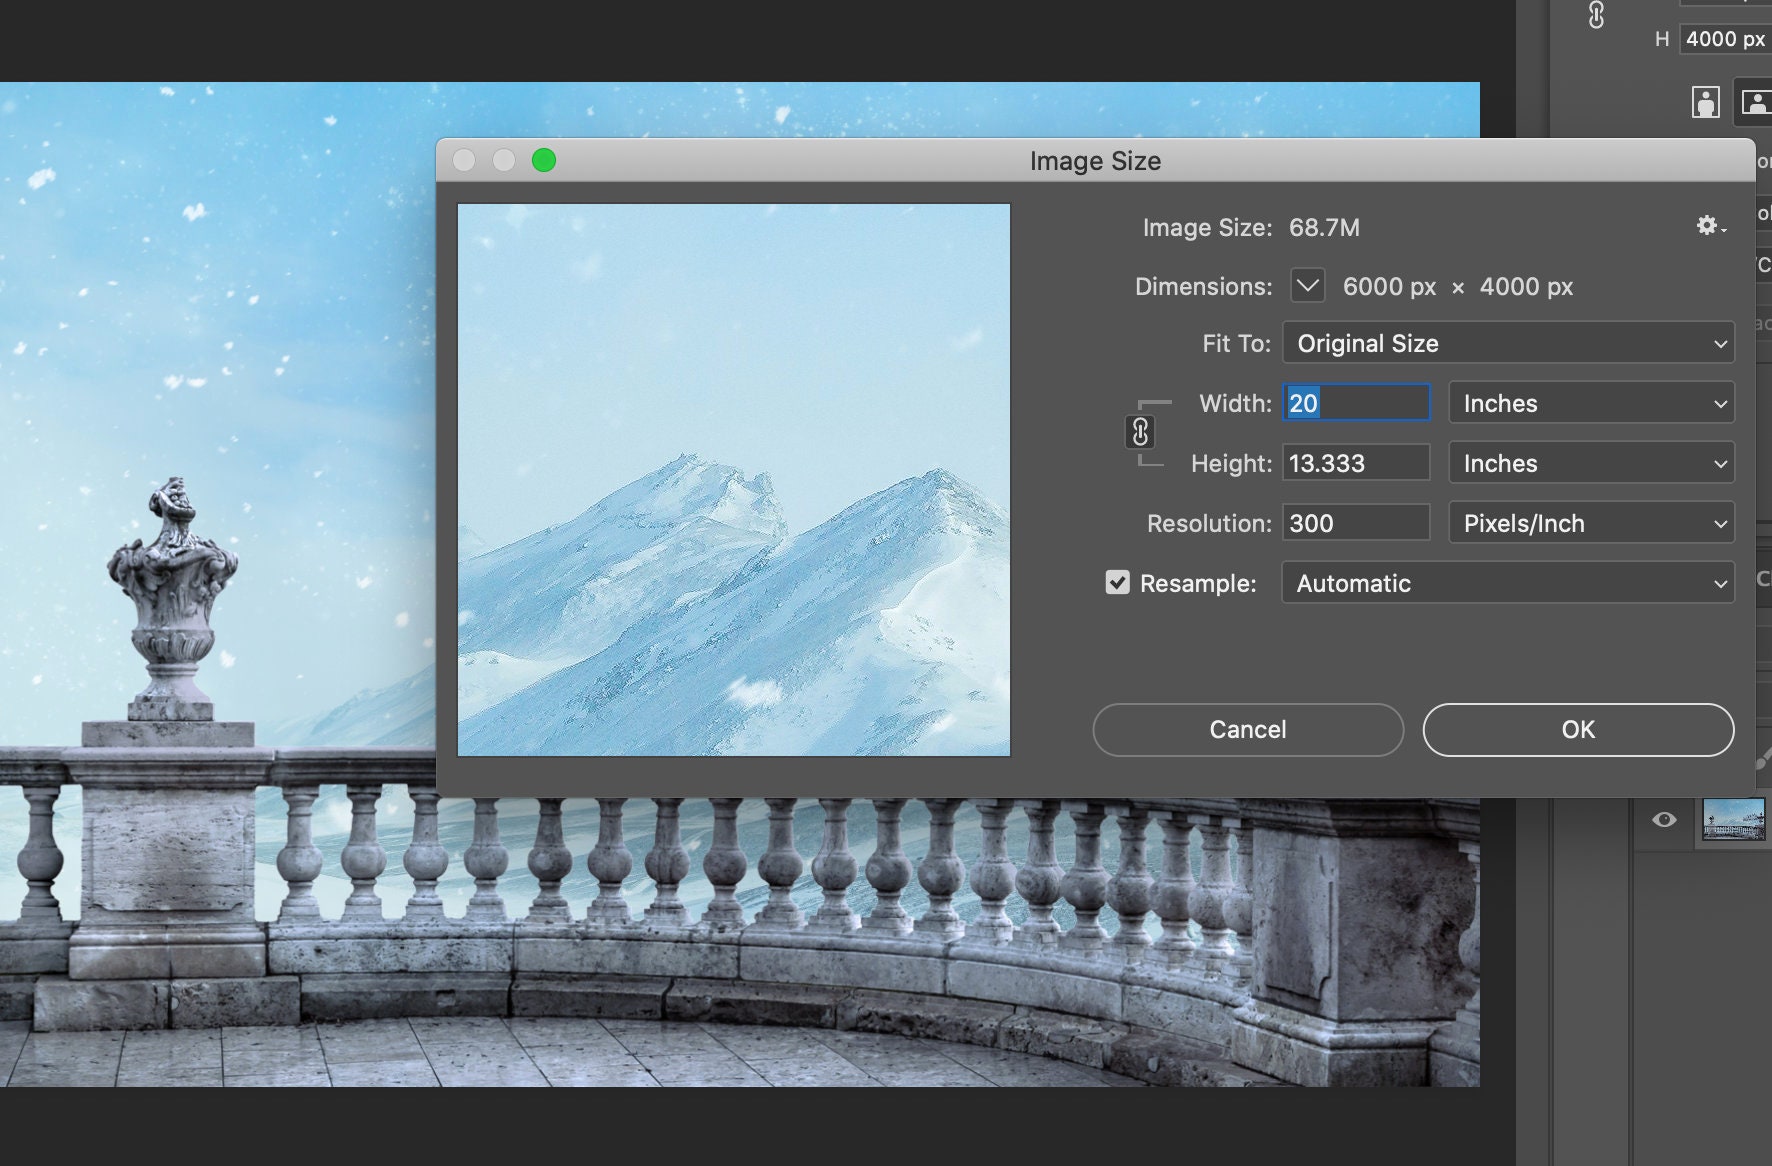Screen dimensions: 1772x1166
Task: Confirm with the OK button
Action: pos(1578,729)
